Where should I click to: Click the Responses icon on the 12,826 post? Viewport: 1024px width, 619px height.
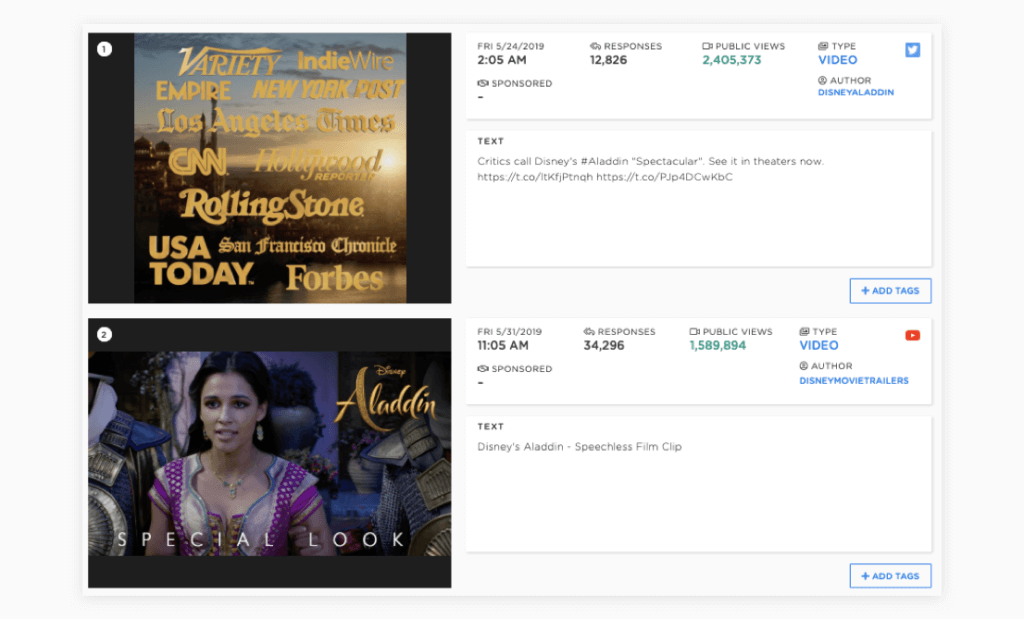click(x=595, y=46)
